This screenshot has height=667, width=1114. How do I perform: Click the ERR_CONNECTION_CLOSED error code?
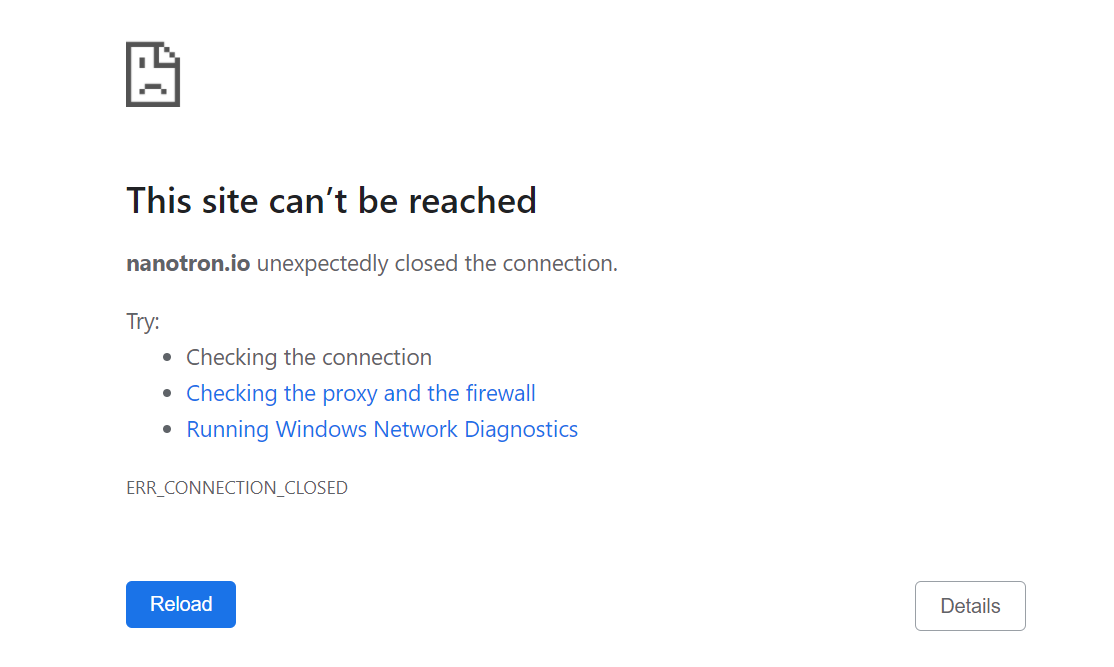[x=236, y=488]
